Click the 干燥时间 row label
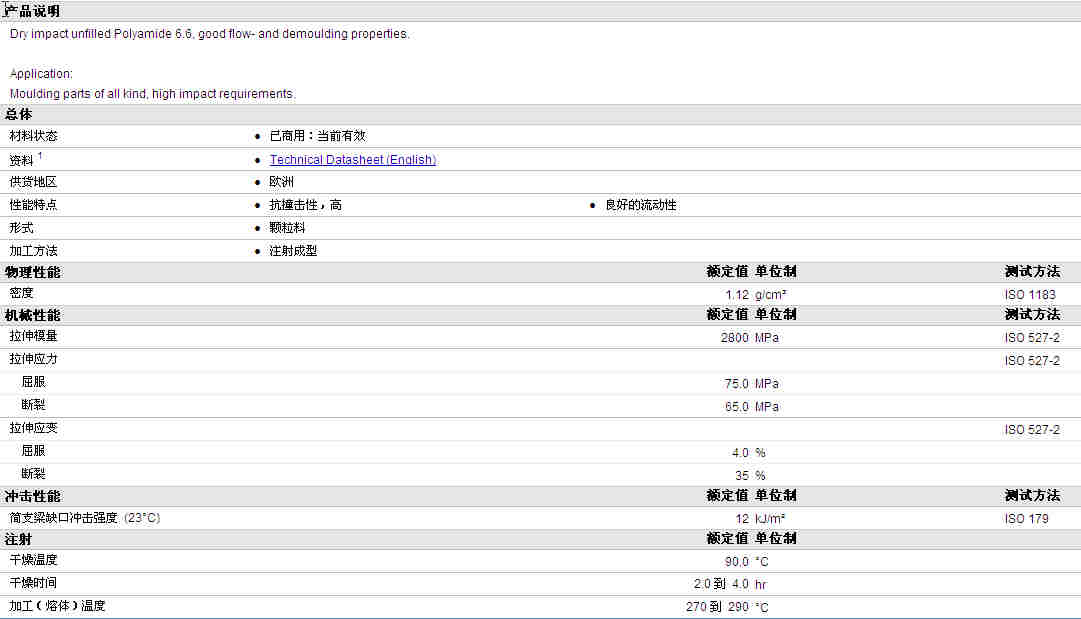The image size is (1081, 619). click(33, 583)
